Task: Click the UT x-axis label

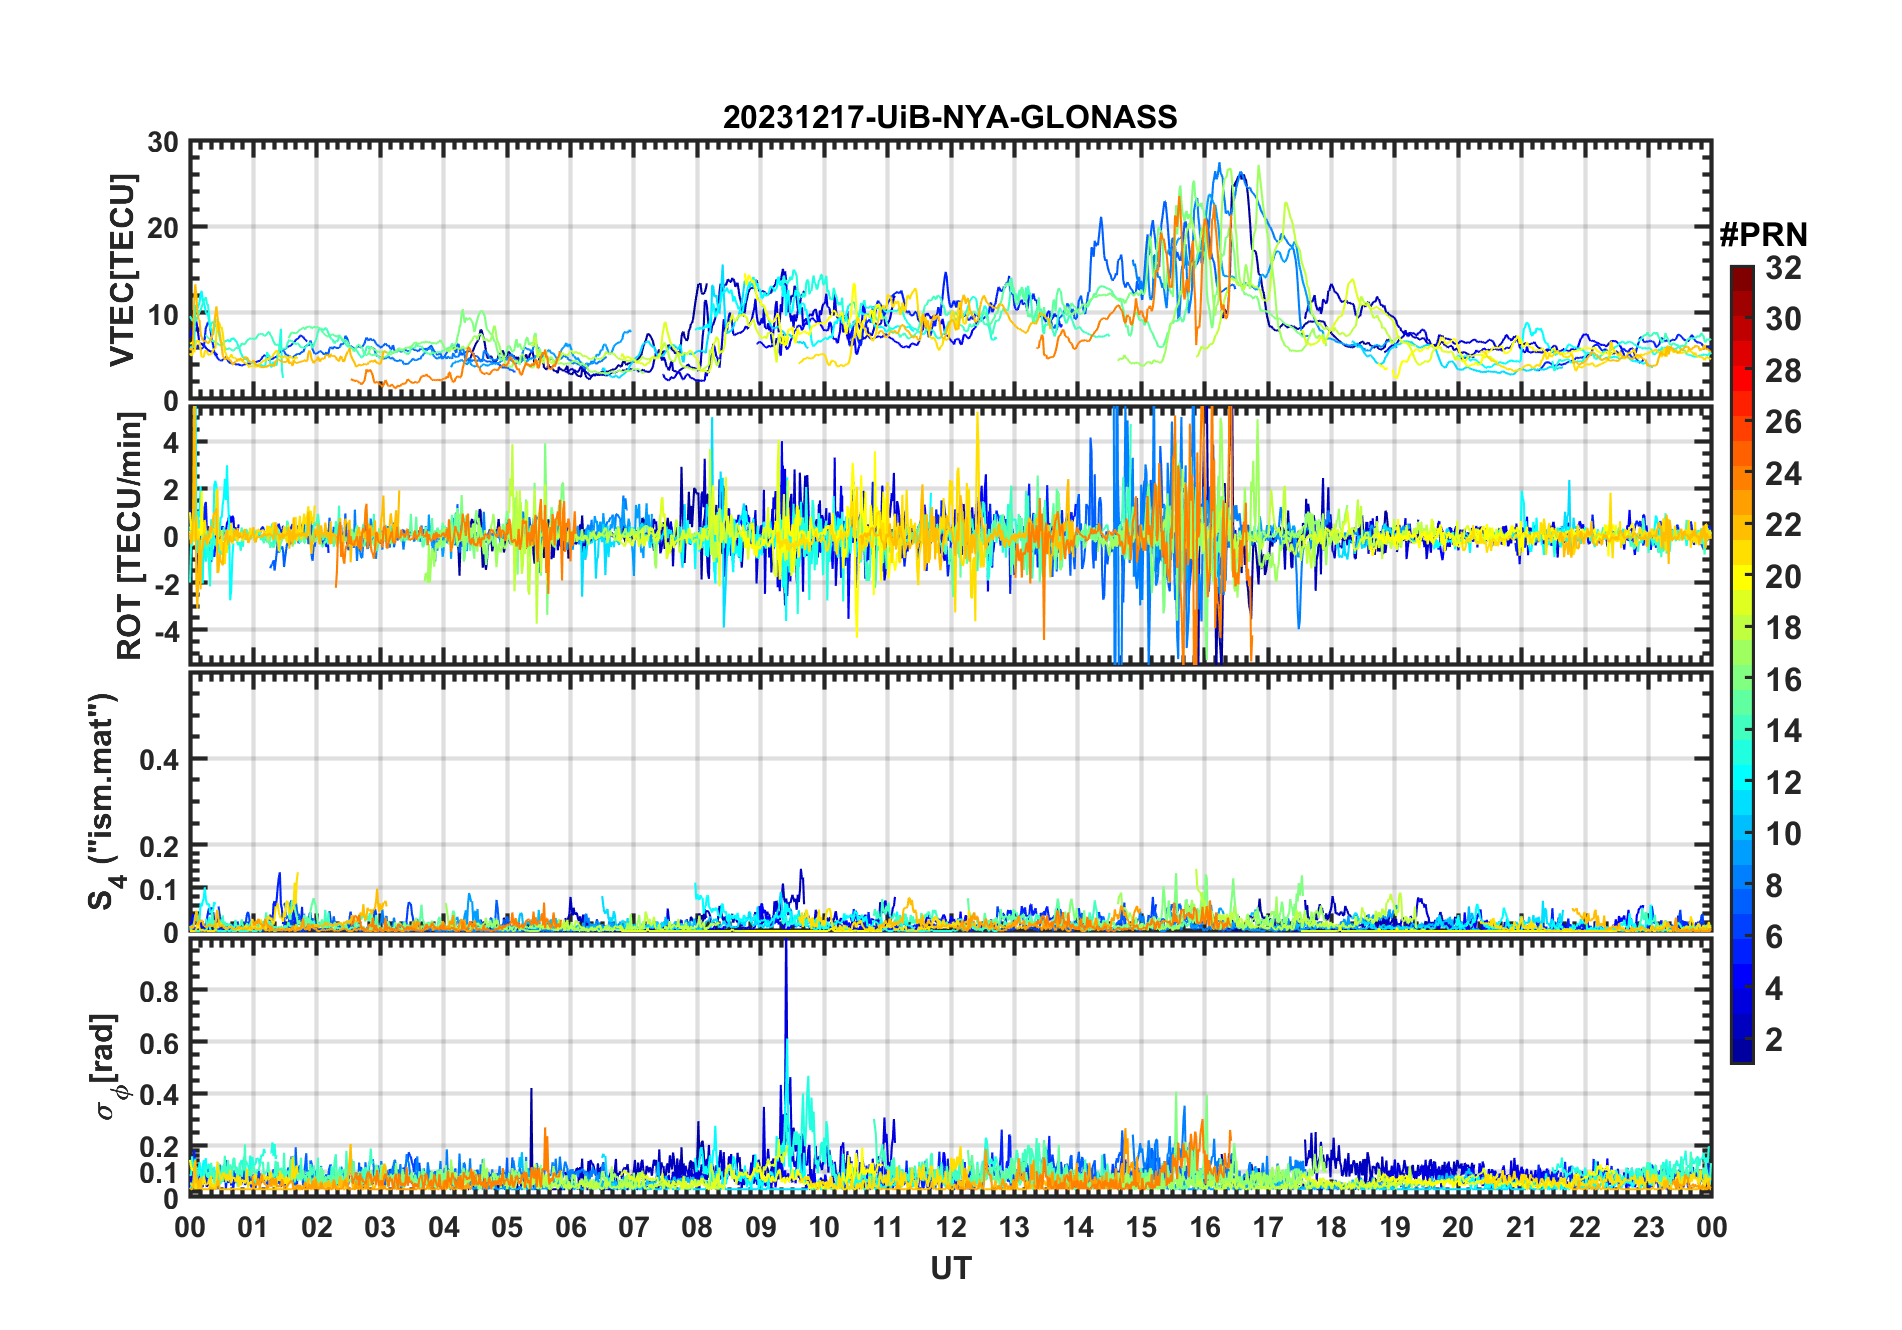Action: point(950,1268)
